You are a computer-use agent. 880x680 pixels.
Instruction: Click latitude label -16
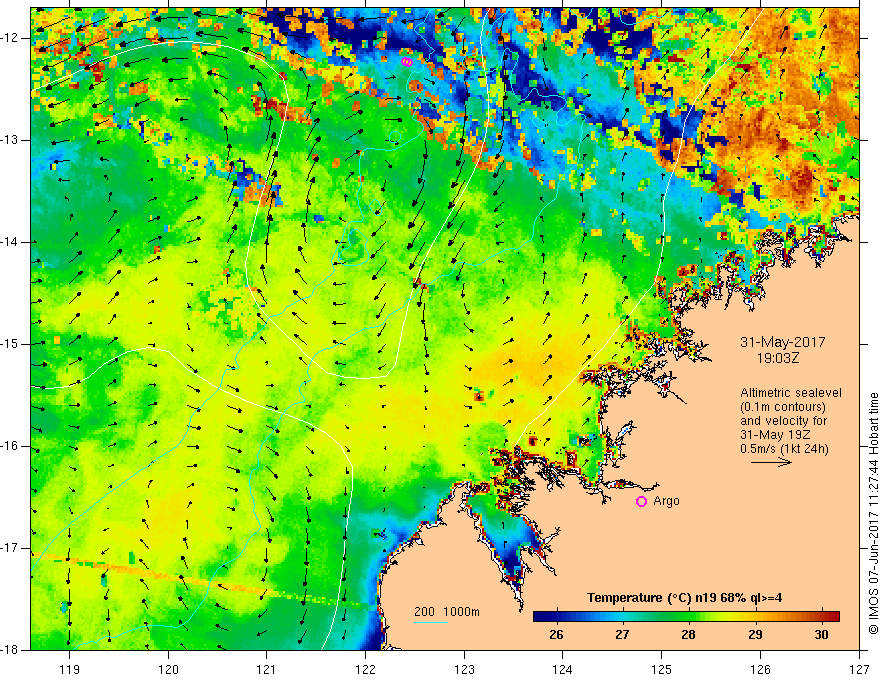(x=10, y=446)
